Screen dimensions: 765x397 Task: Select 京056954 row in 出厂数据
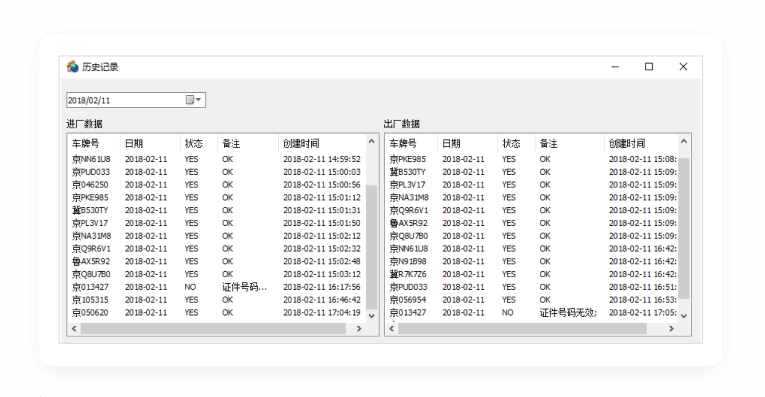click(x=532, y=299)
